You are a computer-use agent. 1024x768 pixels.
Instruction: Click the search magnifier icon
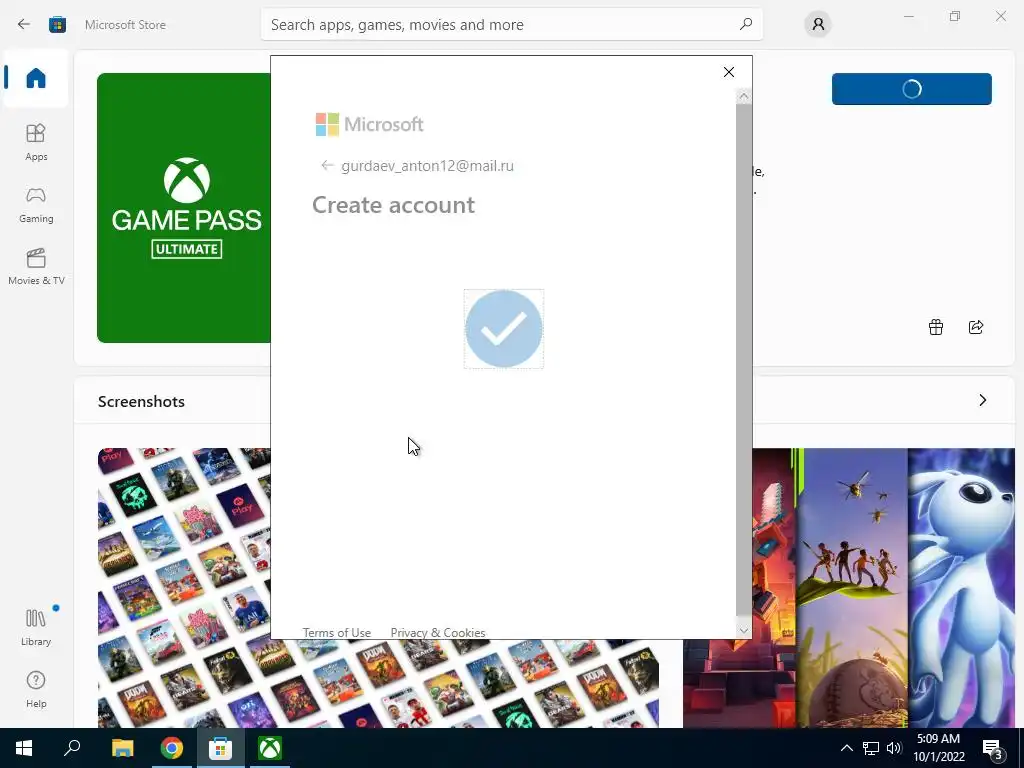tap(746, 24)
